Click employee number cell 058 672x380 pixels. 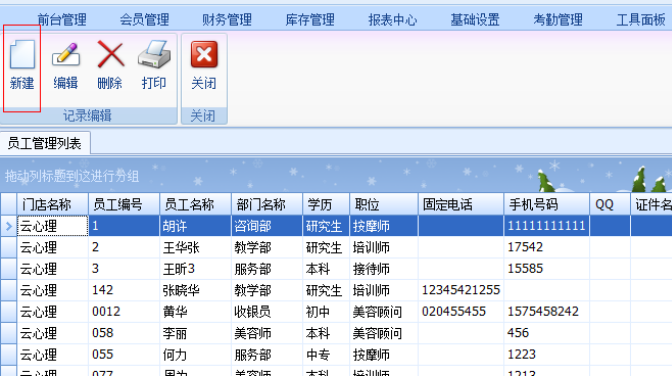(x=124, y=333)
